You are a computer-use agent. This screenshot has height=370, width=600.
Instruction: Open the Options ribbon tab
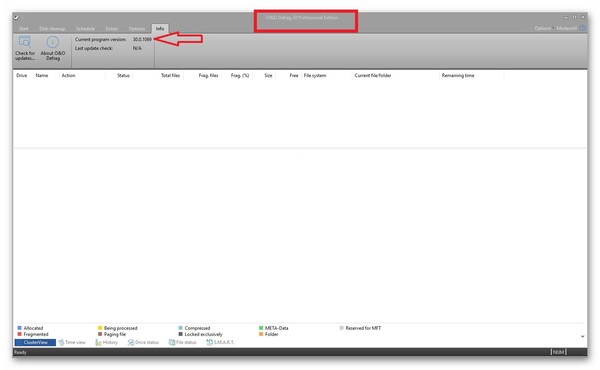(137, 29)
